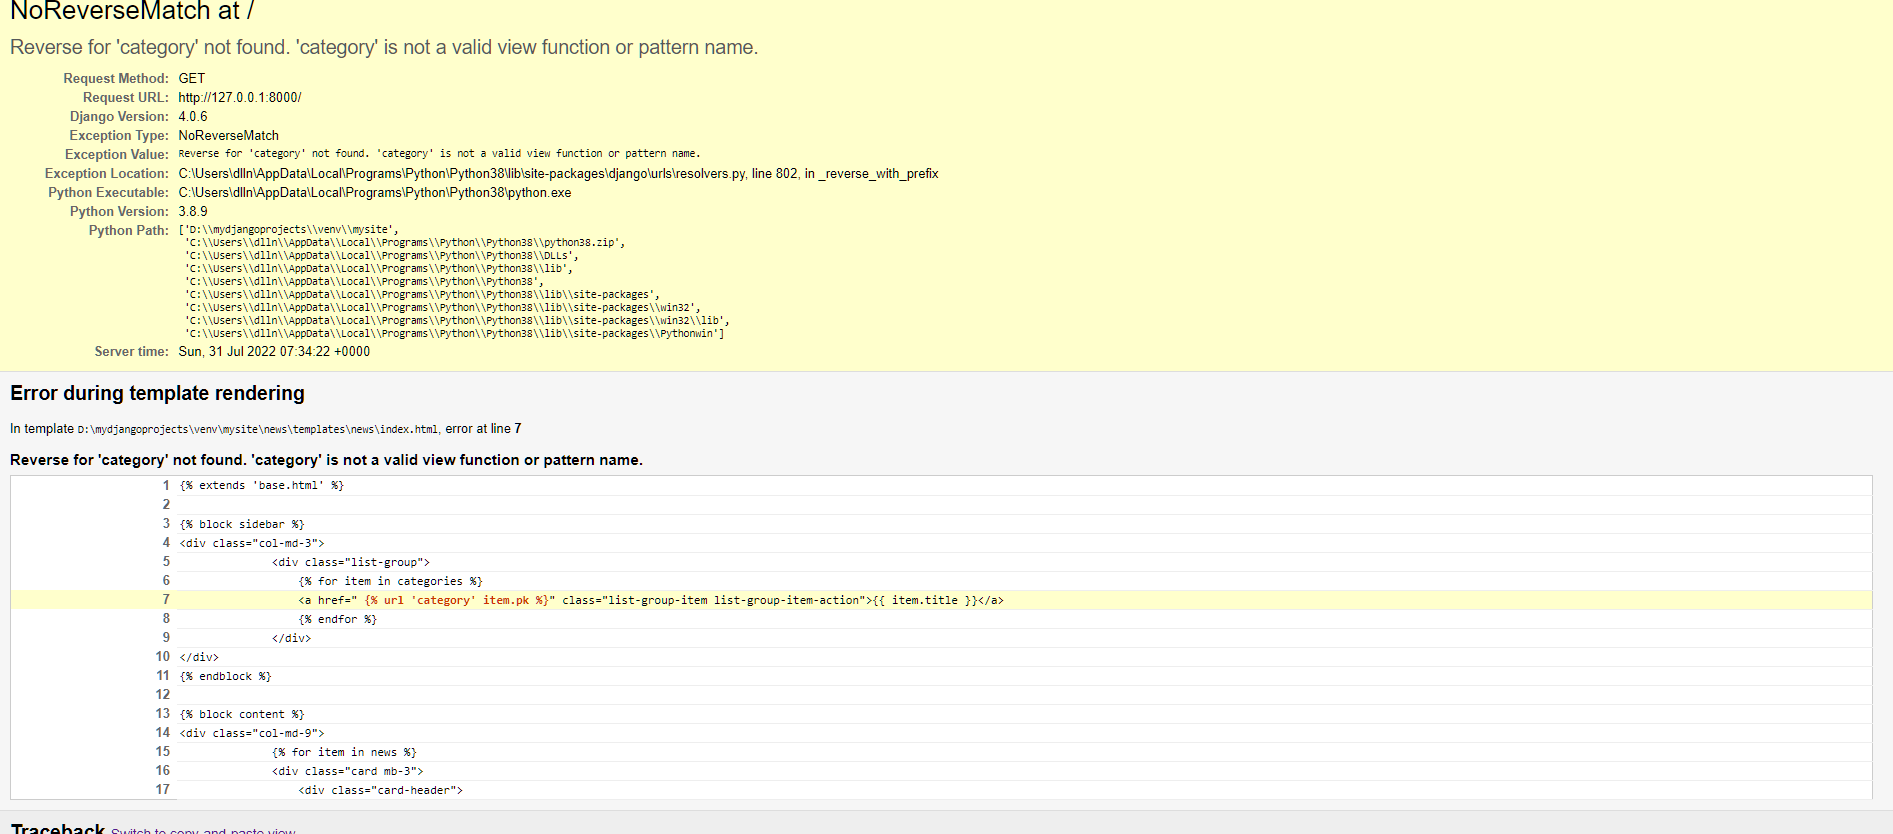Select the site-packages\\Pythonwin path entry
Image resolution: width=1893 pixels, height=834 pixels.
coord(455,333)
